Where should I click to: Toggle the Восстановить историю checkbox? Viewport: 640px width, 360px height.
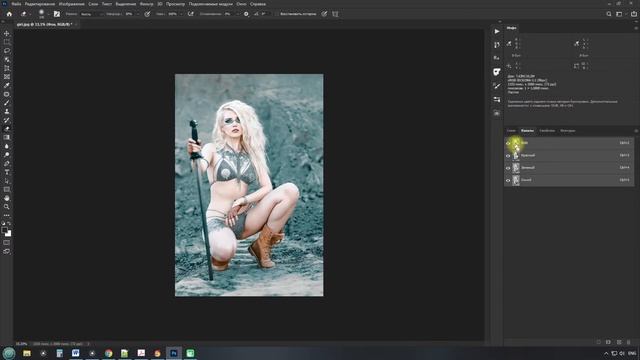click(x=277, y=14)
